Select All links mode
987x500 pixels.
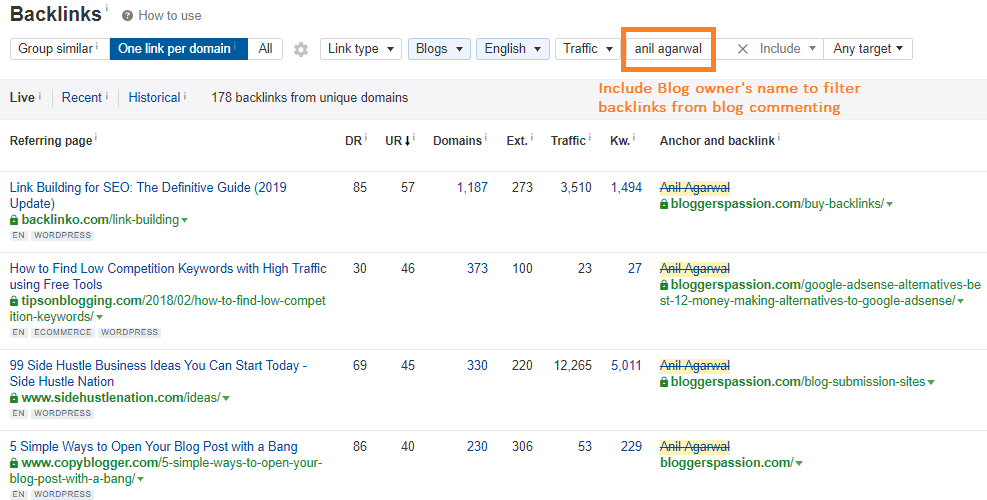click(x=266, y=48)
